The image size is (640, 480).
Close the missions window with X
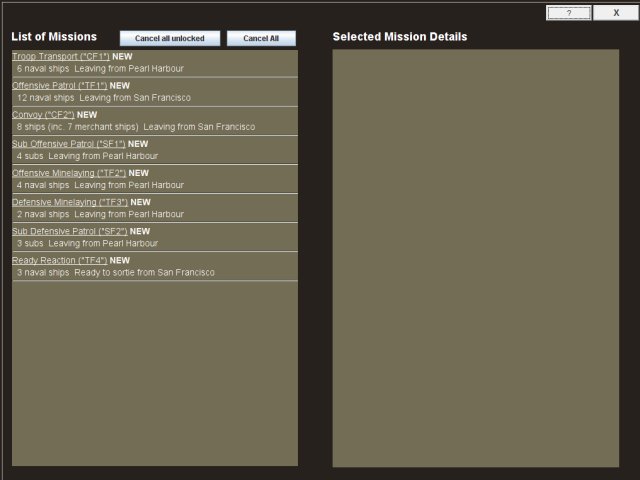[x=615, y=13]
